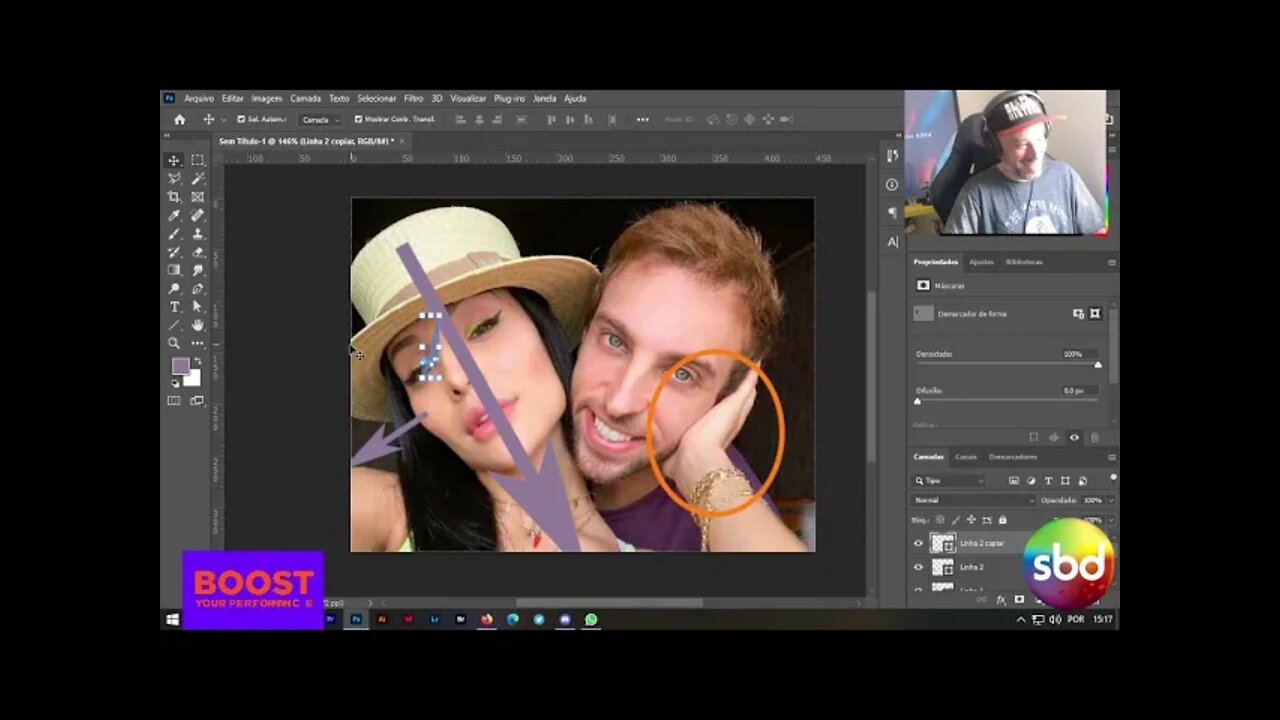Open the Layers panel menu

pos(1111,457)
